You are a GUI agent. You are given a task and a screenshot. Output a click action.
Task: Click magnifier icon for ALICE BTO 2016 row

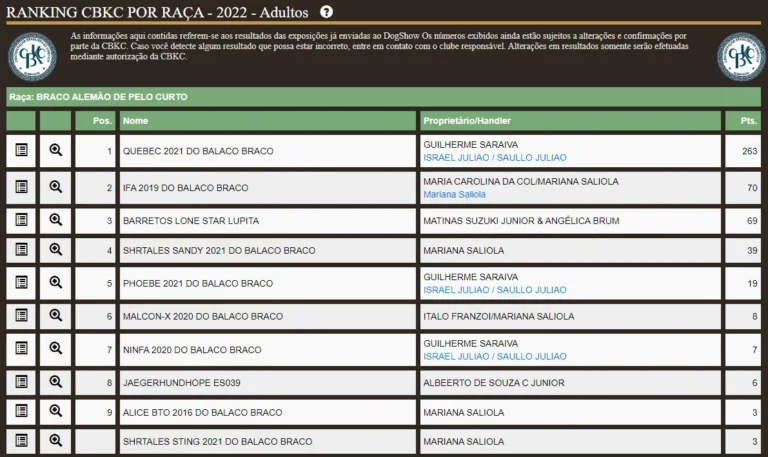[56, 411]
